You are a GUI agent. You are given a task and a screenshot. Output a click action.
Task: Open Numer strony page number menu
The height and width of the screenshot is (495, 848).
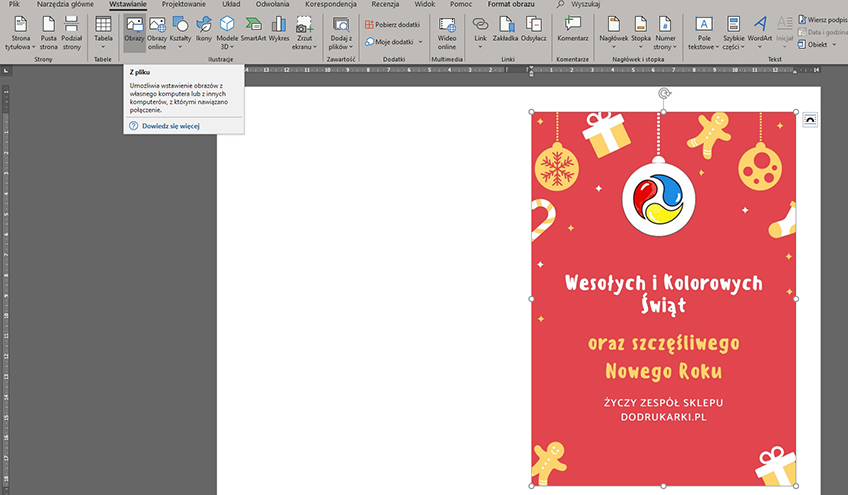coord(665,33)
